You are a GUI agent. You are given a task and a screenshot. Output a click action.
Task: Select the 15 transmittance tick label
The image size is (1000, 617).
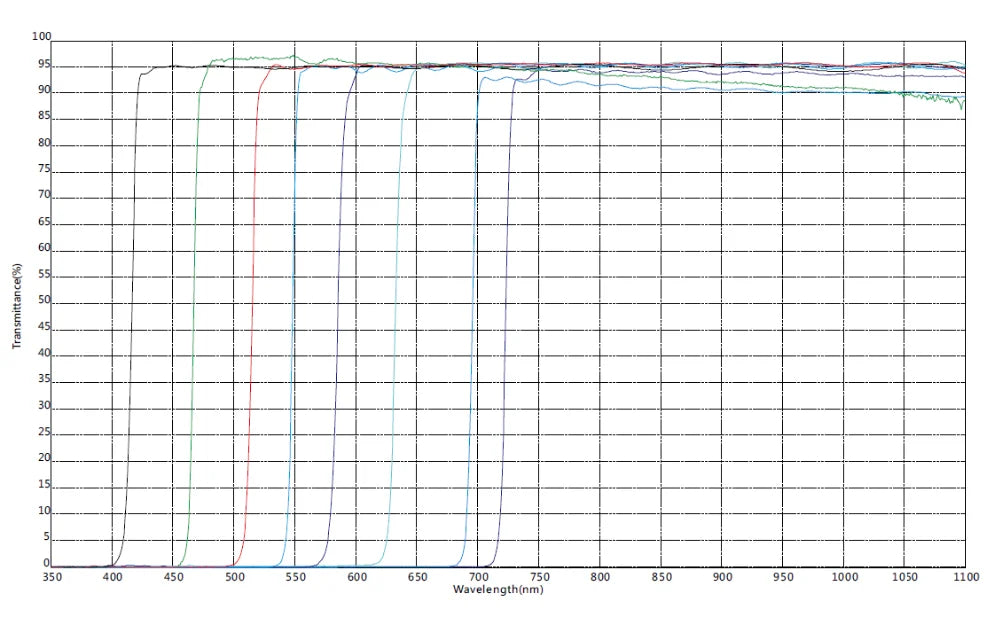[44, 484]
